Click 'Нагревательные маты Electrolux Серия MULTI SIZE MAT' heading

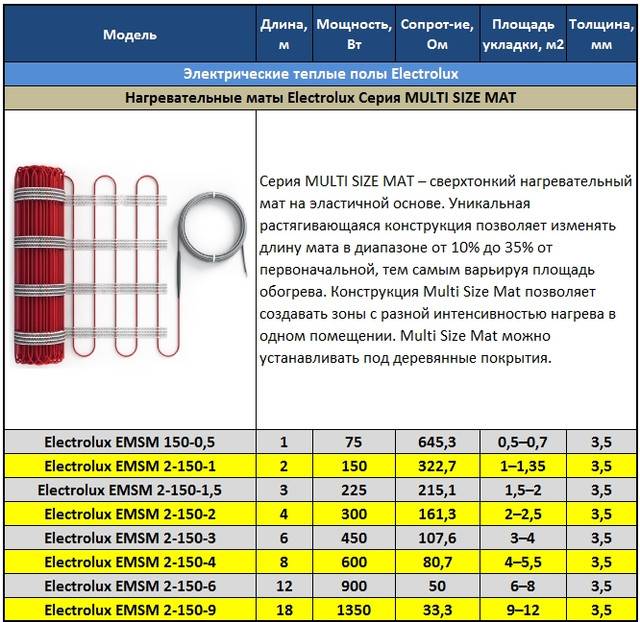click(320, 98)
